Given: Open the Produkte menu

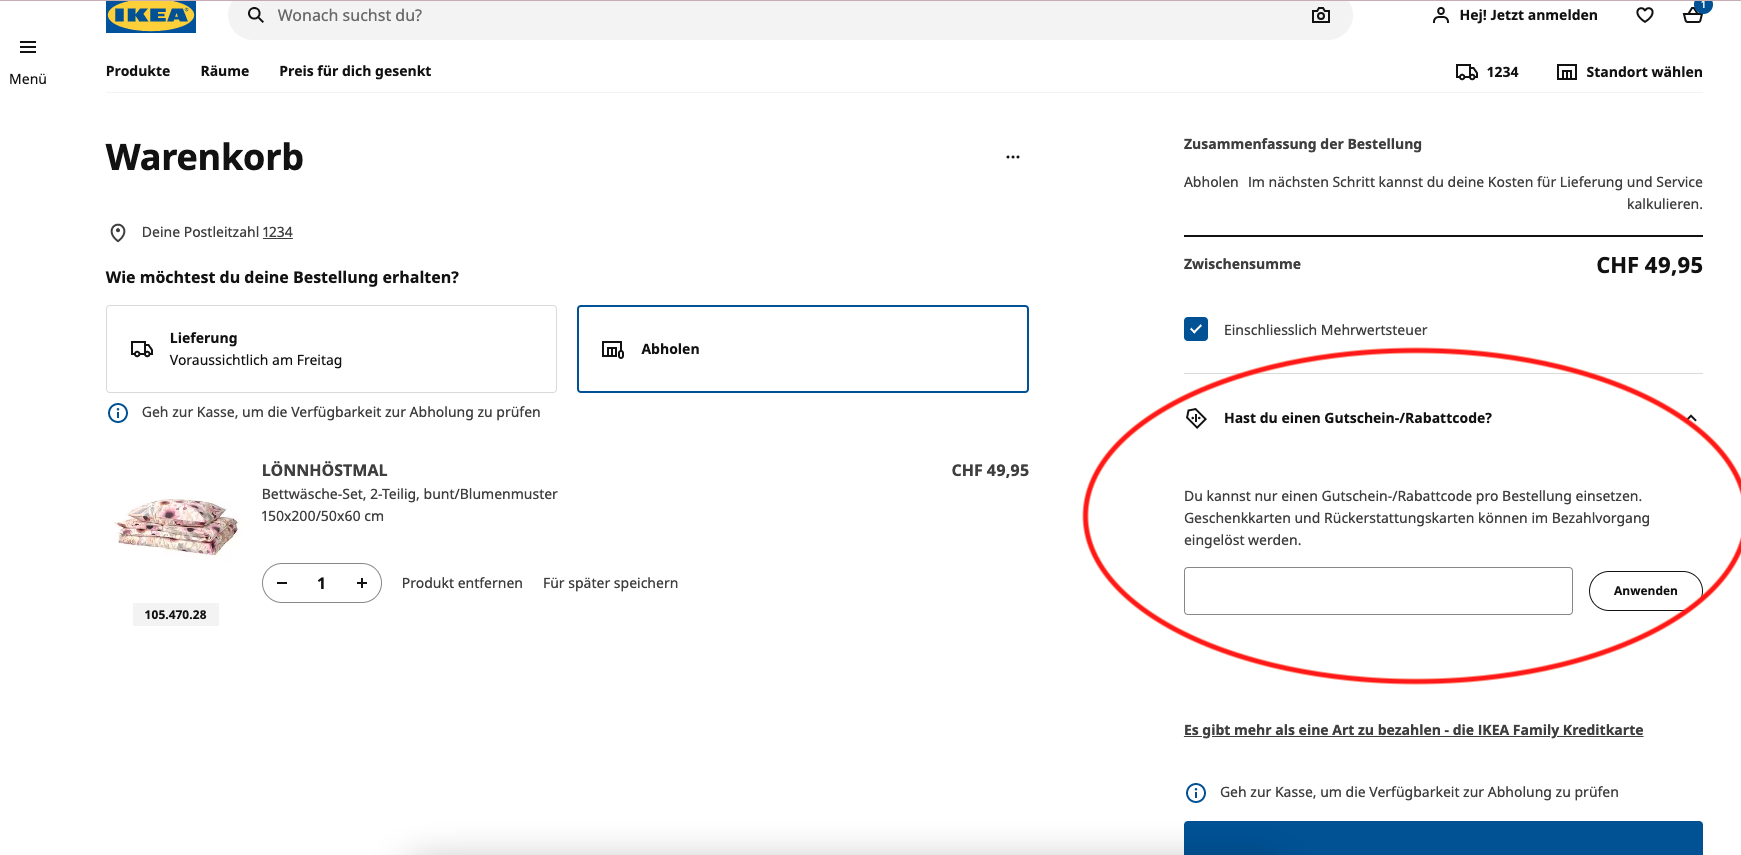Looking at the screenshot, I should click(x=138, y=71).
